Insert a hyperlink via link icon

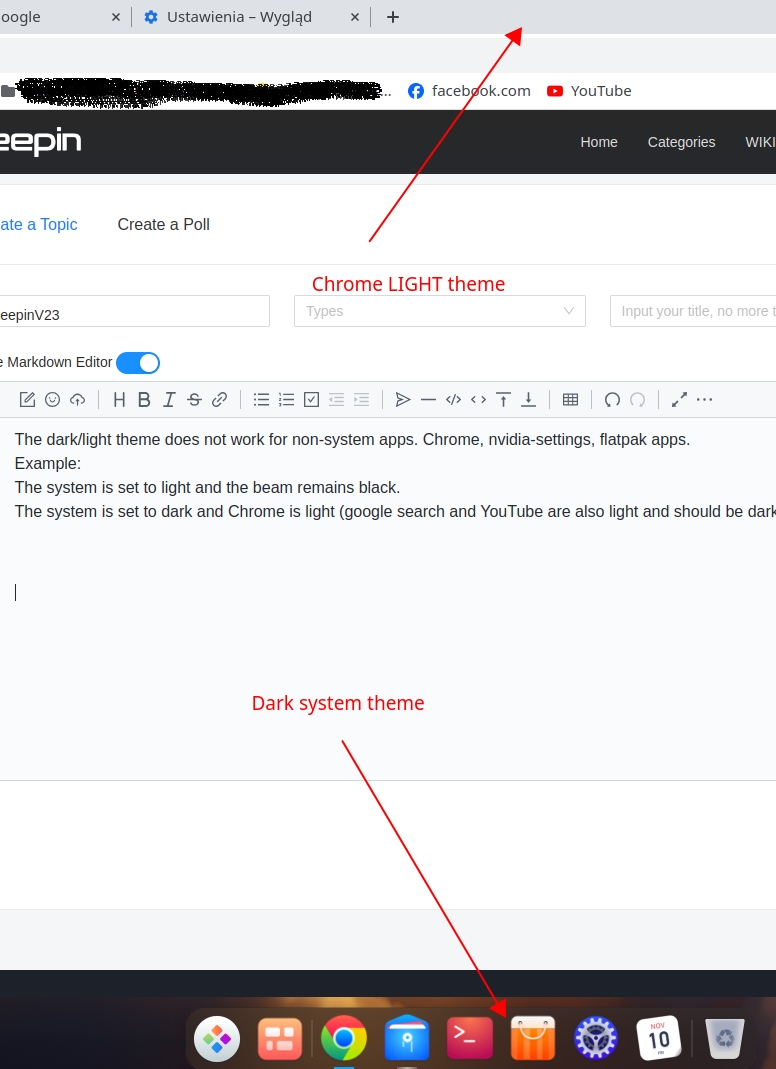(x=220, y=400)
